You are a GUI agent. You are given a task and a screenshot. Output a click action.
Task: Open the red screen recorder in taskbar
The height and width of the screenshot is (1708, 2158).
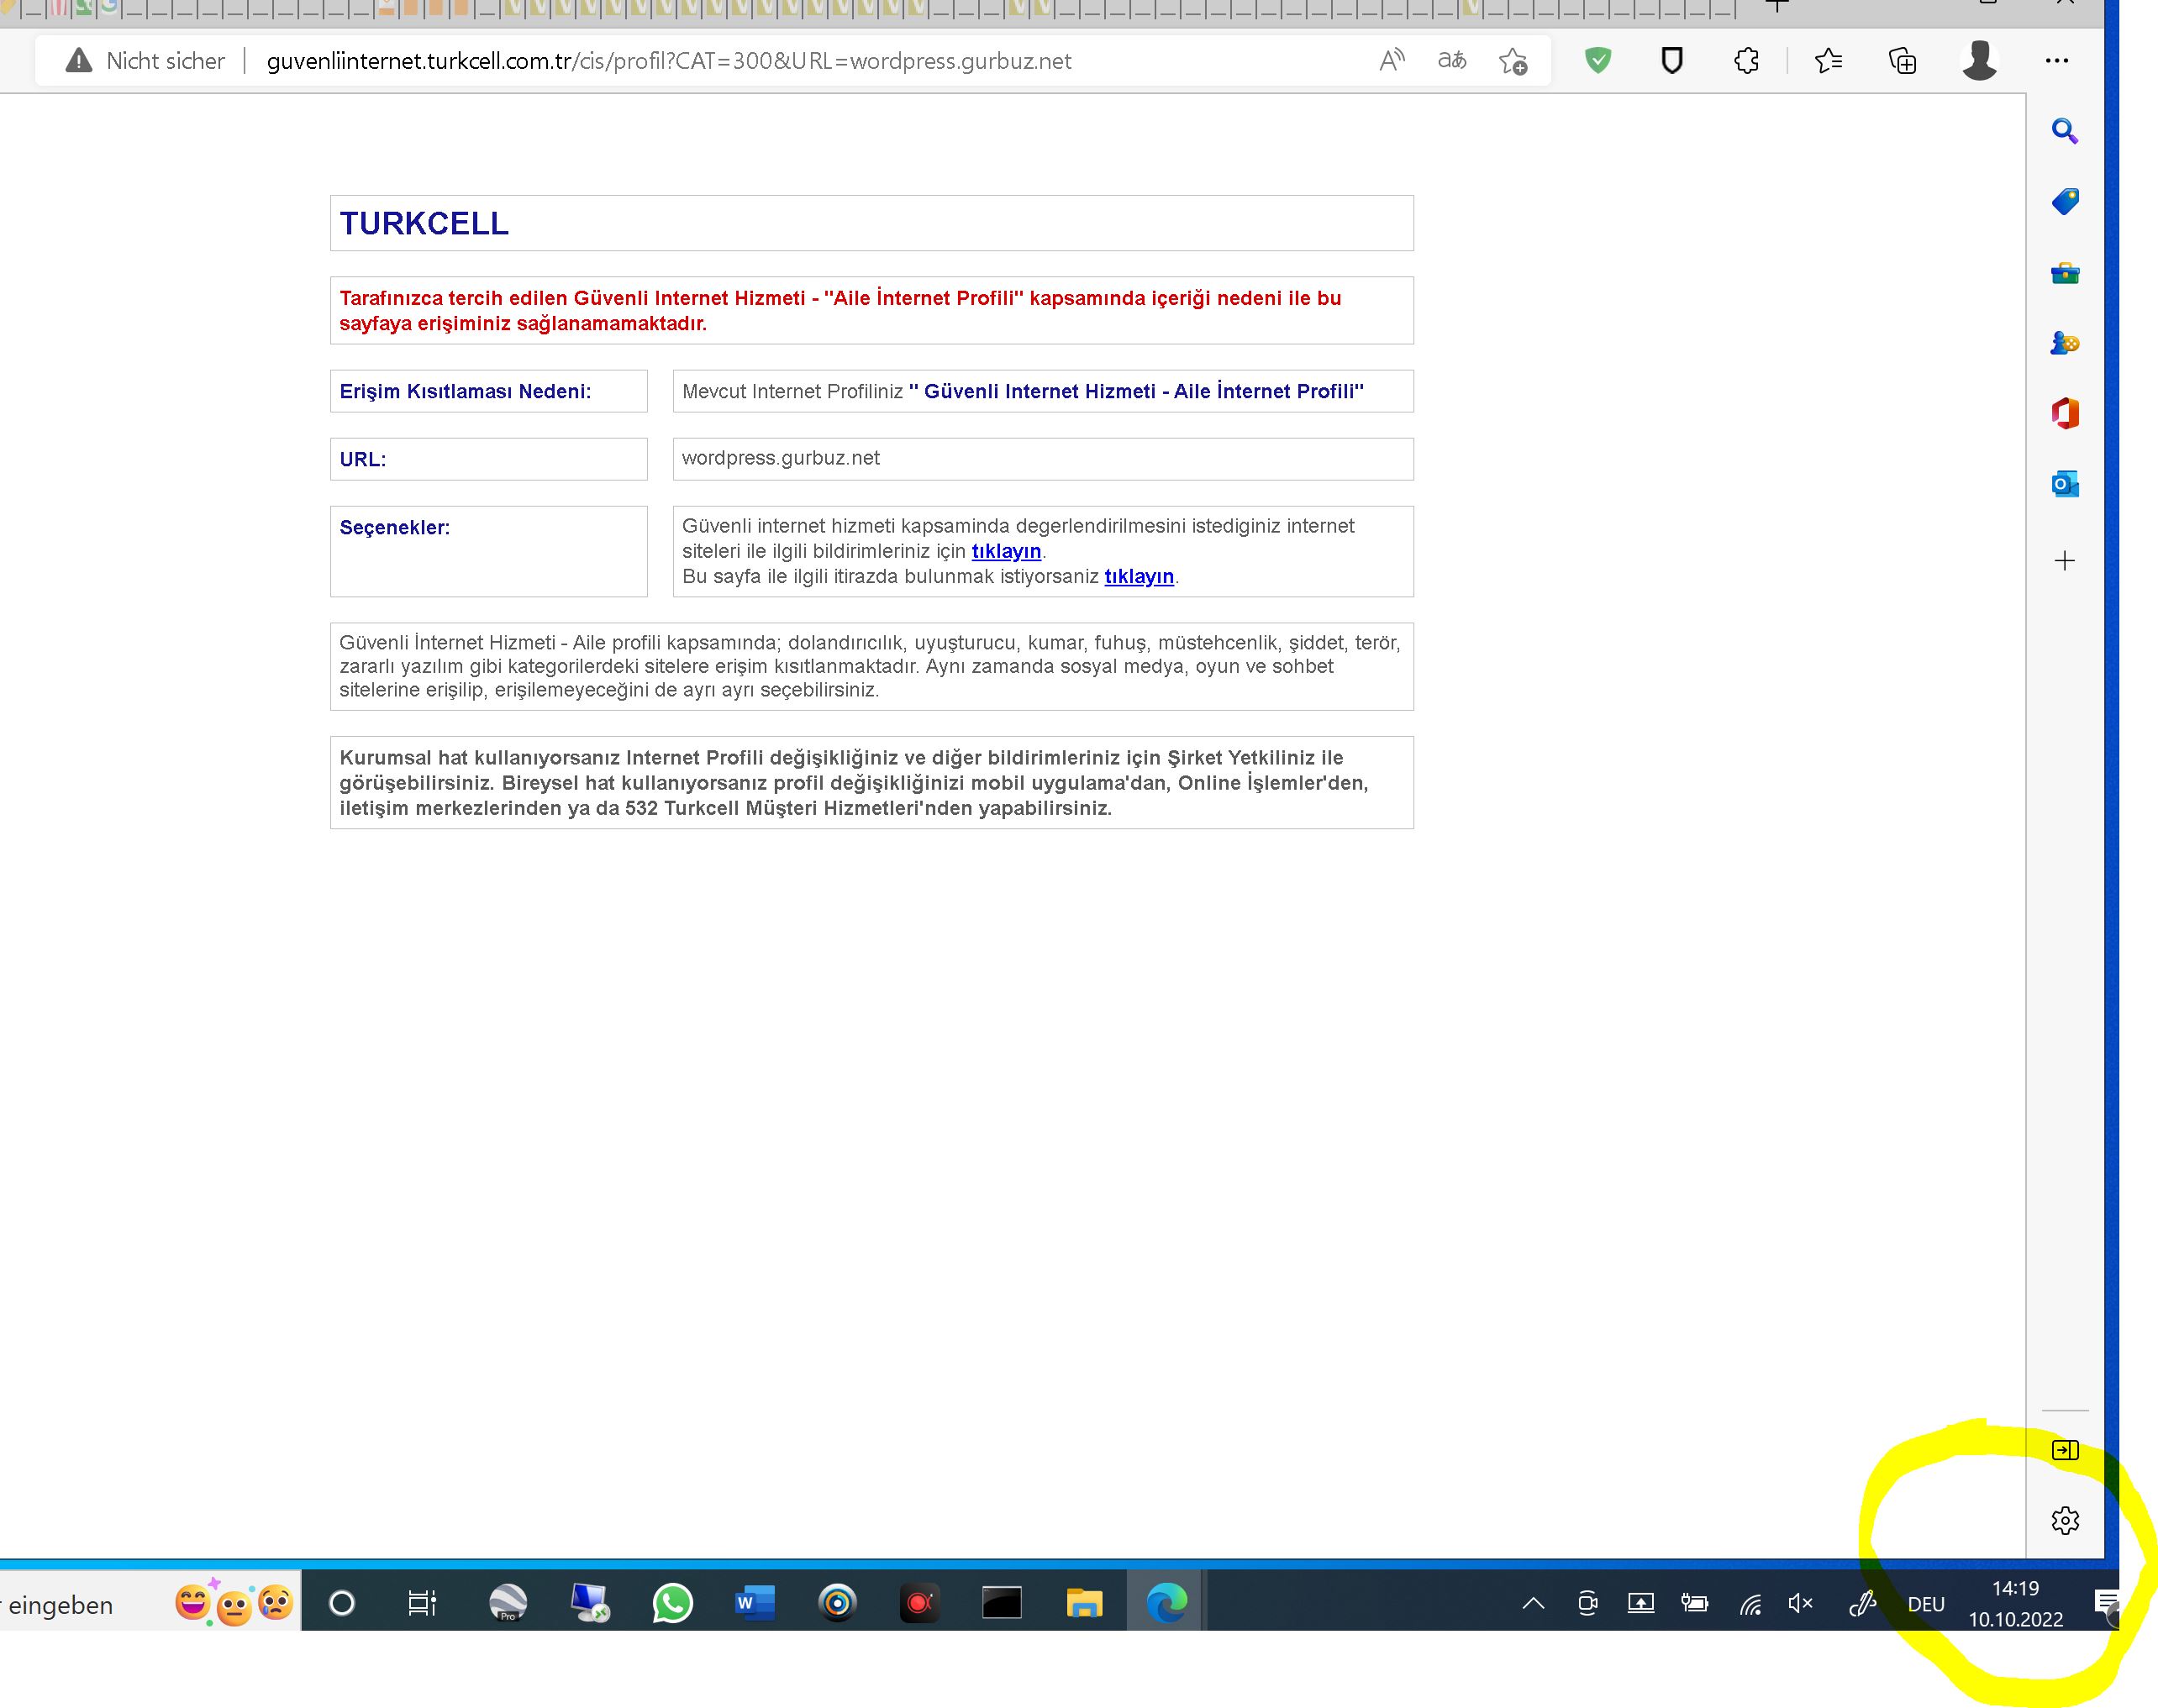[919, 1604]
